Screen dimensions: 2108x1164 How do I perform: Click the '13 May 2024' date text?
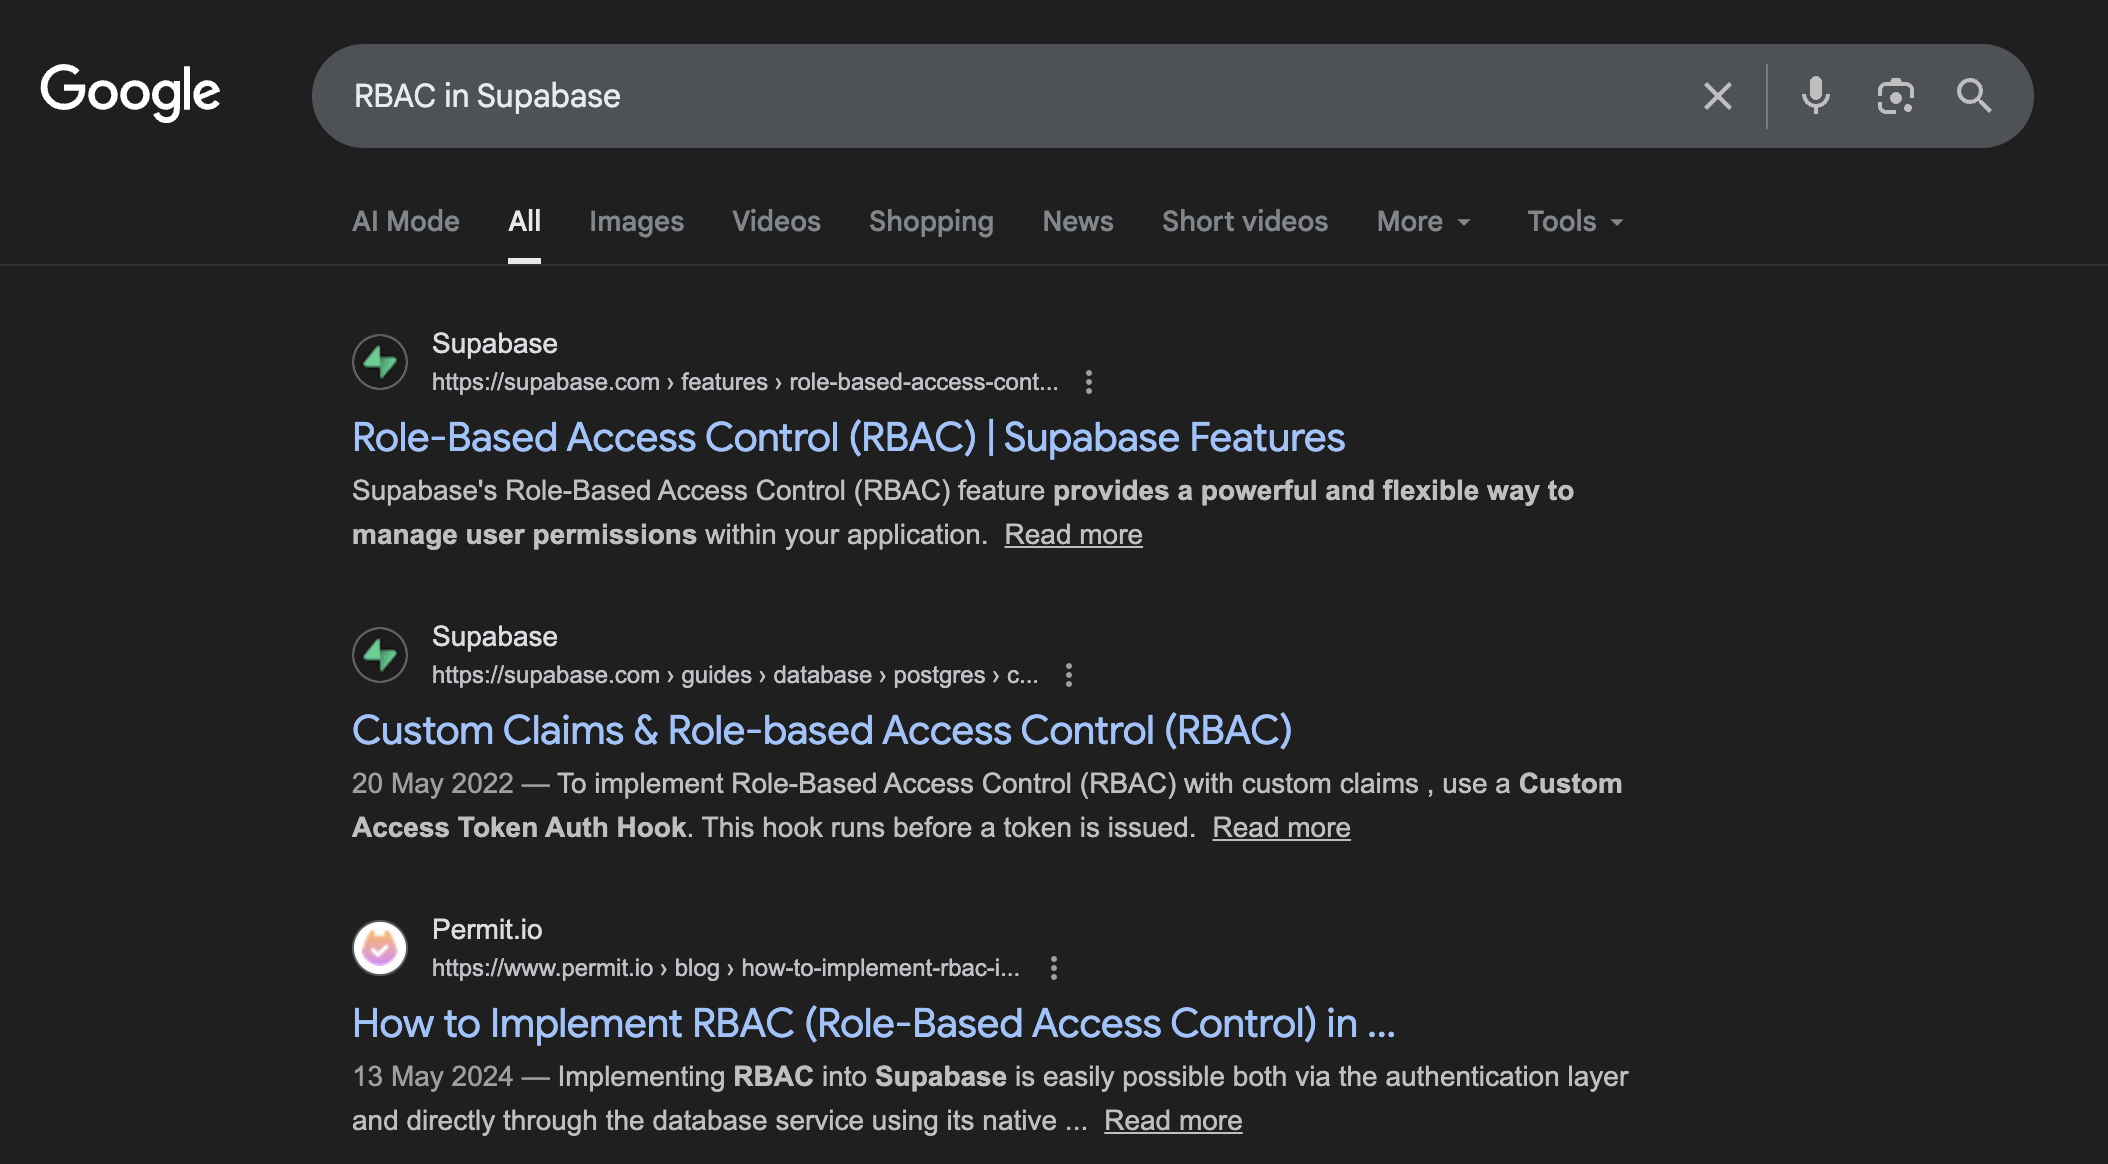pos(432,1077)
